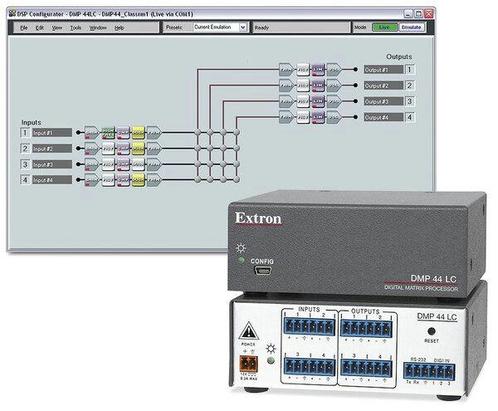
Task: Open the File menu
Action: pyautogui.click(x=24, y=28)
